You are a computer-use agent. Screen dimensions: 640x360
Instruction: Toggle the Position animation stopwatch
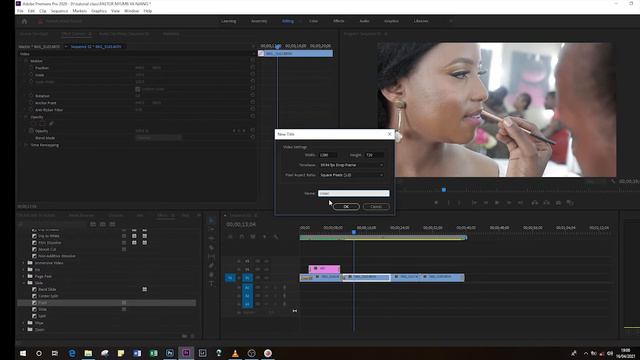coord(31,68)
